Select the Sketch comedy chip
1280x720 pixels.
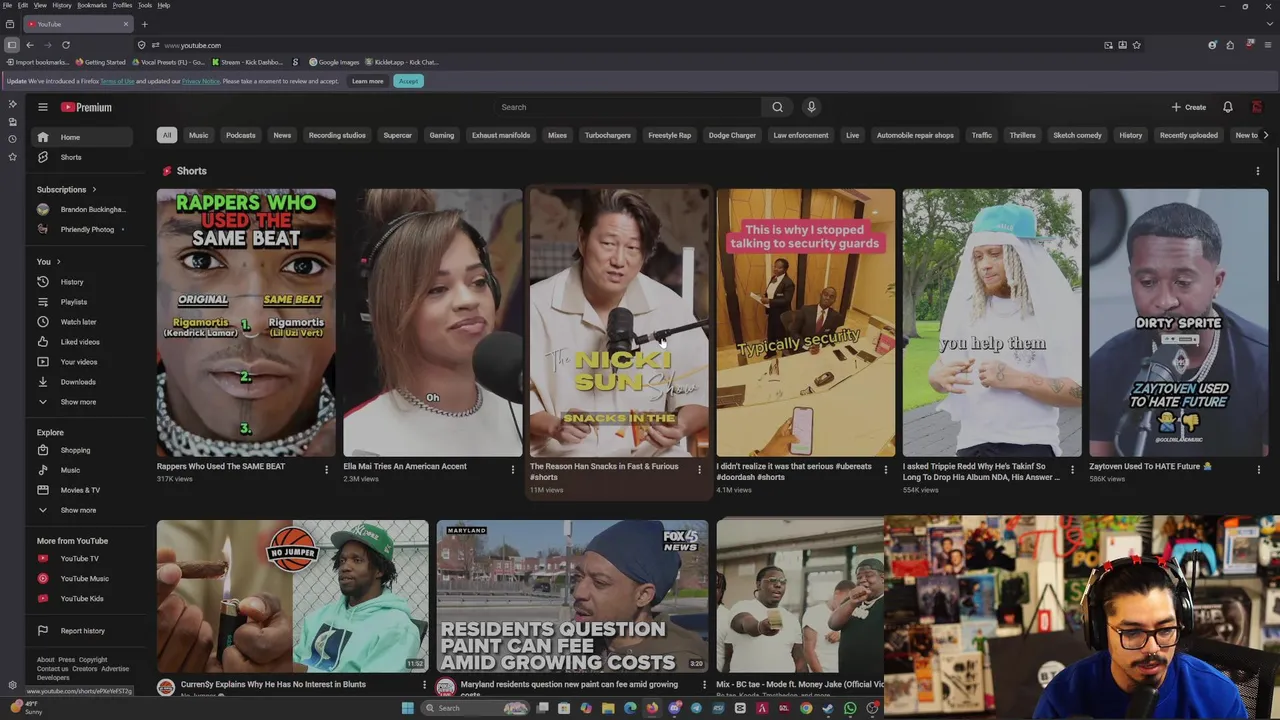click(1077, 135)
